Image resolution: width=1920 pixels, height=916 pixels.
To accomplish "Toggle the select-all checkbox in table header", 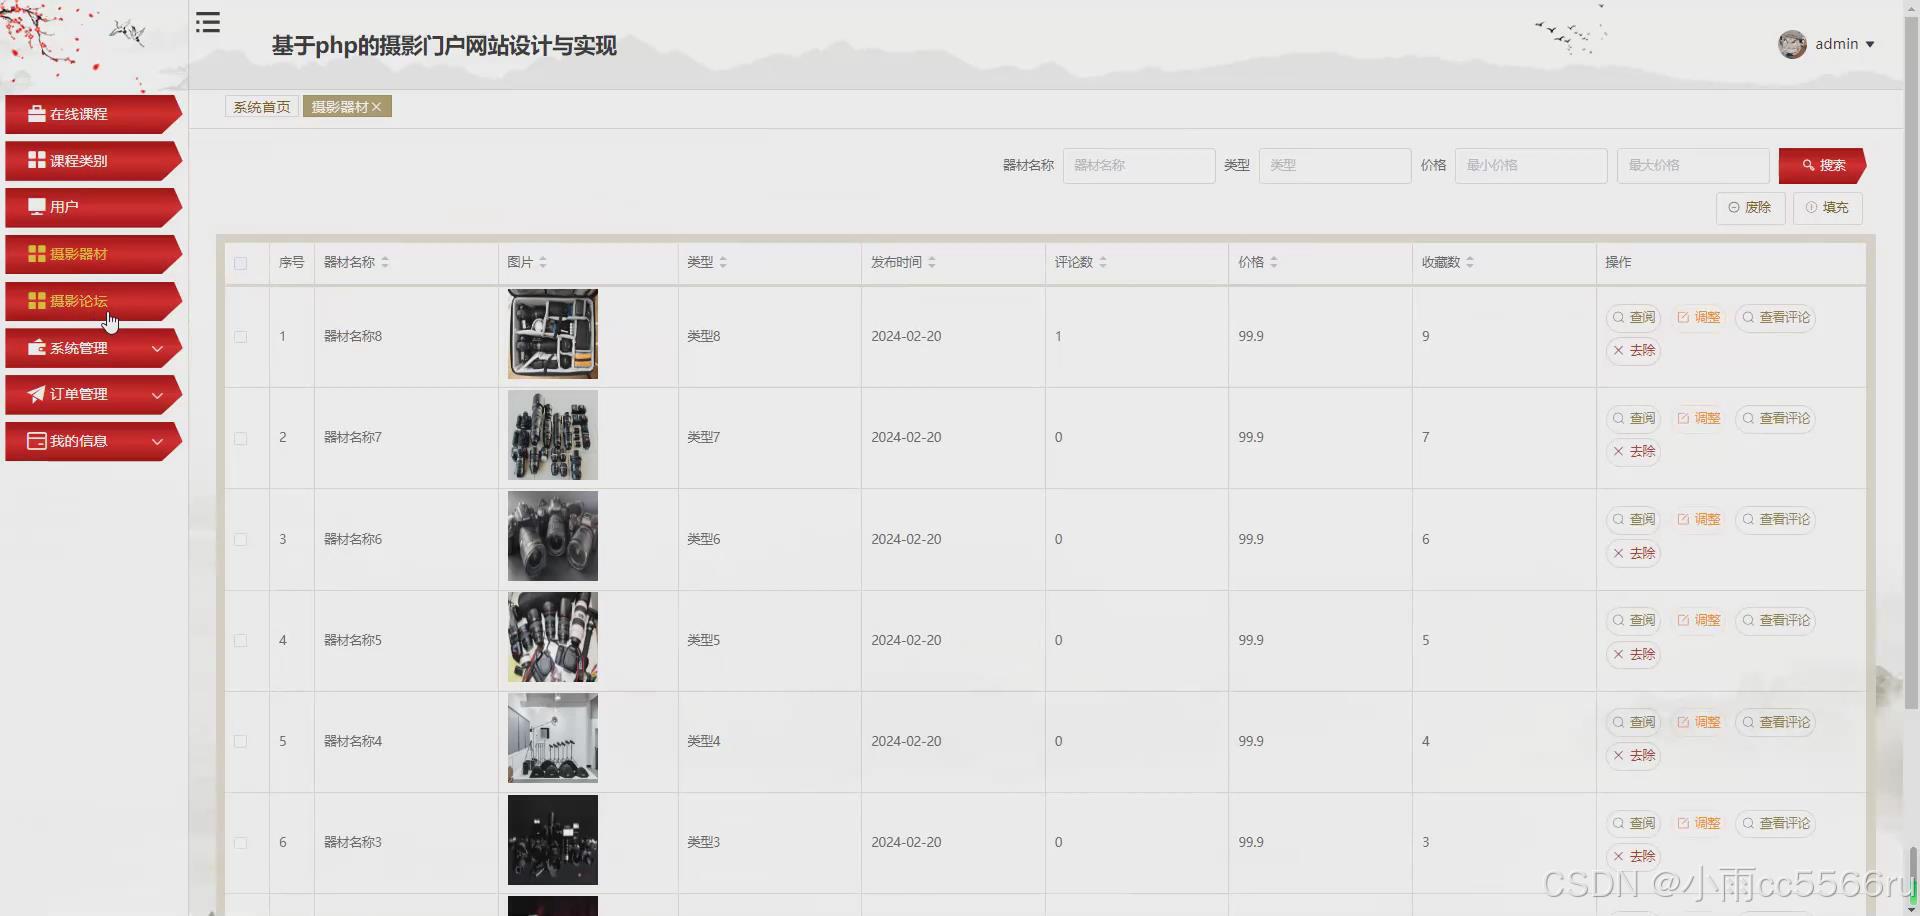I will (240, 263).
